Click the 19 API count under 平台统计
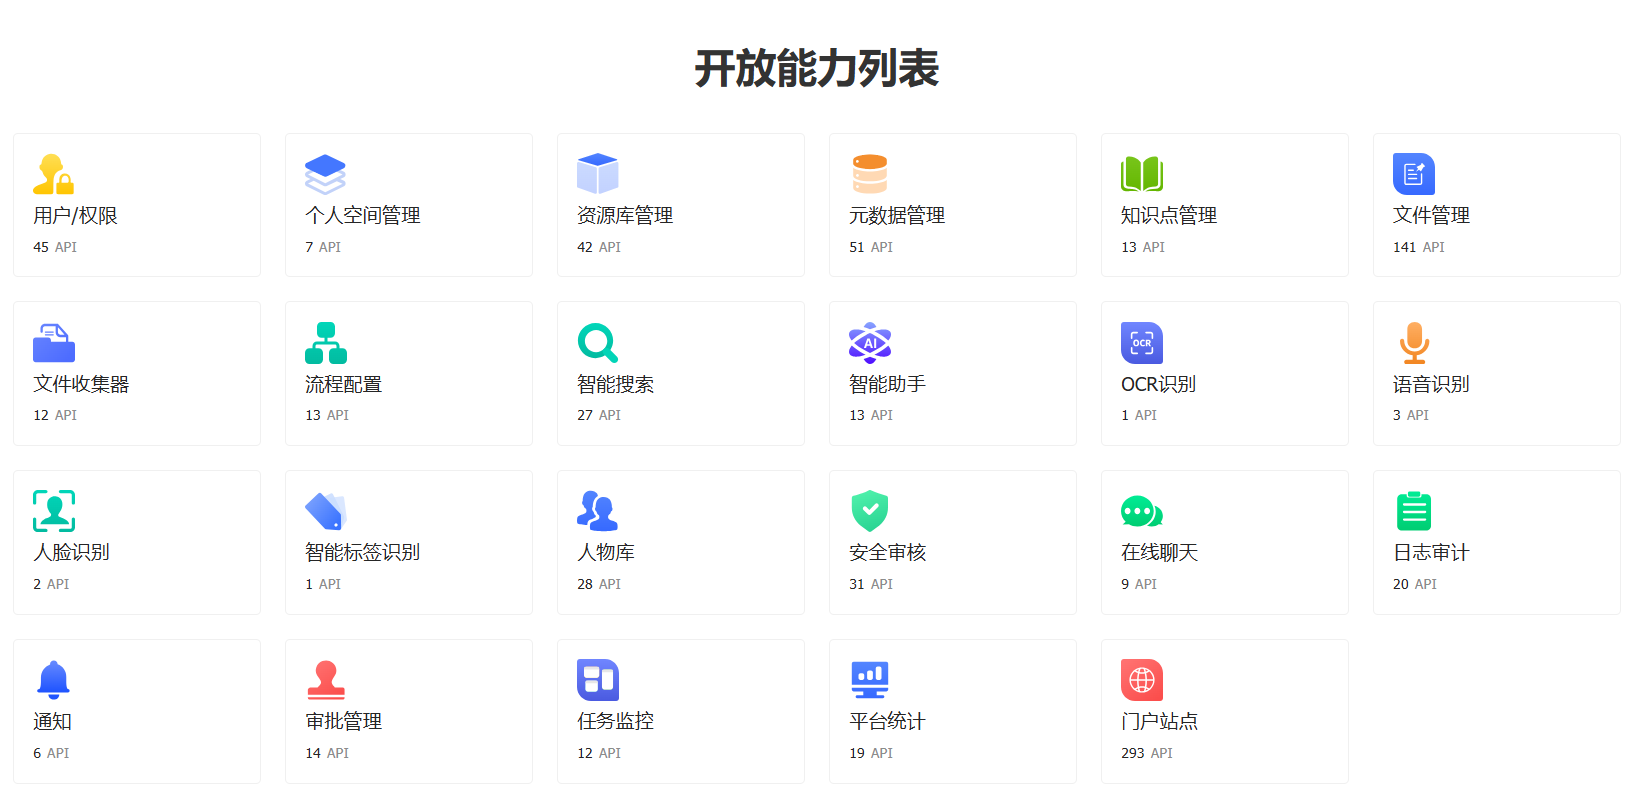 pyautogui.click(x=870, y=753)
